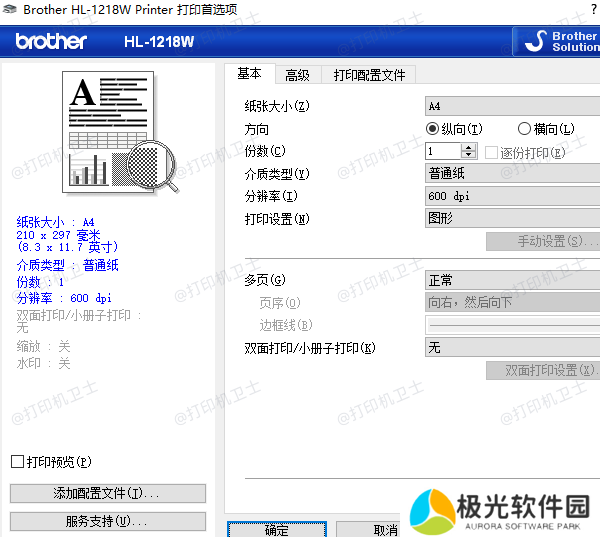This screenshot has width=600, height=537.
Task: Open the 页序 dropdown showing 向右，然后向下
Action: pyautogui.click(x=512, y=302)
